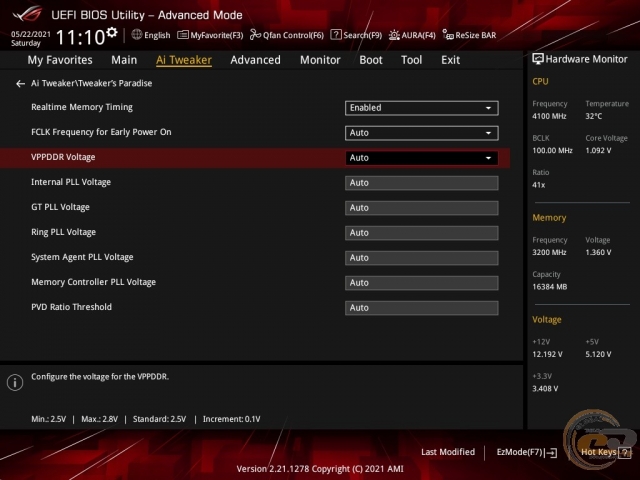The height and width of the screenshot is (480, 640).
Task: Select the GT PLL Voltage label
Action: click(x=60, y=207)
